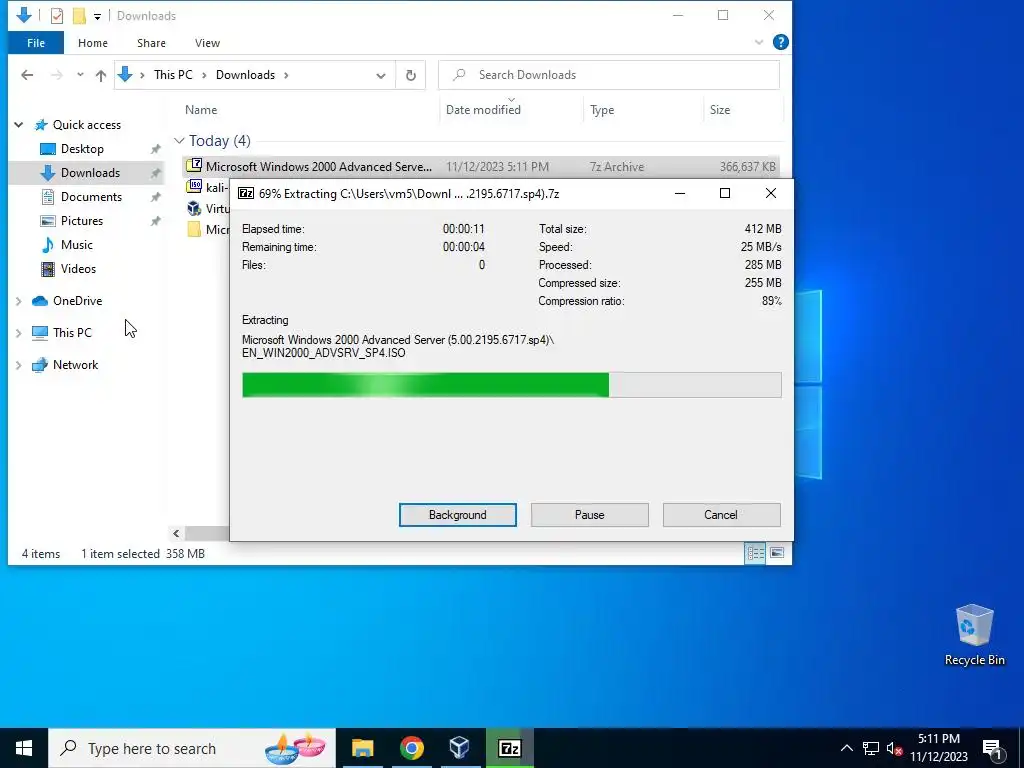Click the pin icon next to Desktop
Screen dimensions: 1024x768
point(155,149)
